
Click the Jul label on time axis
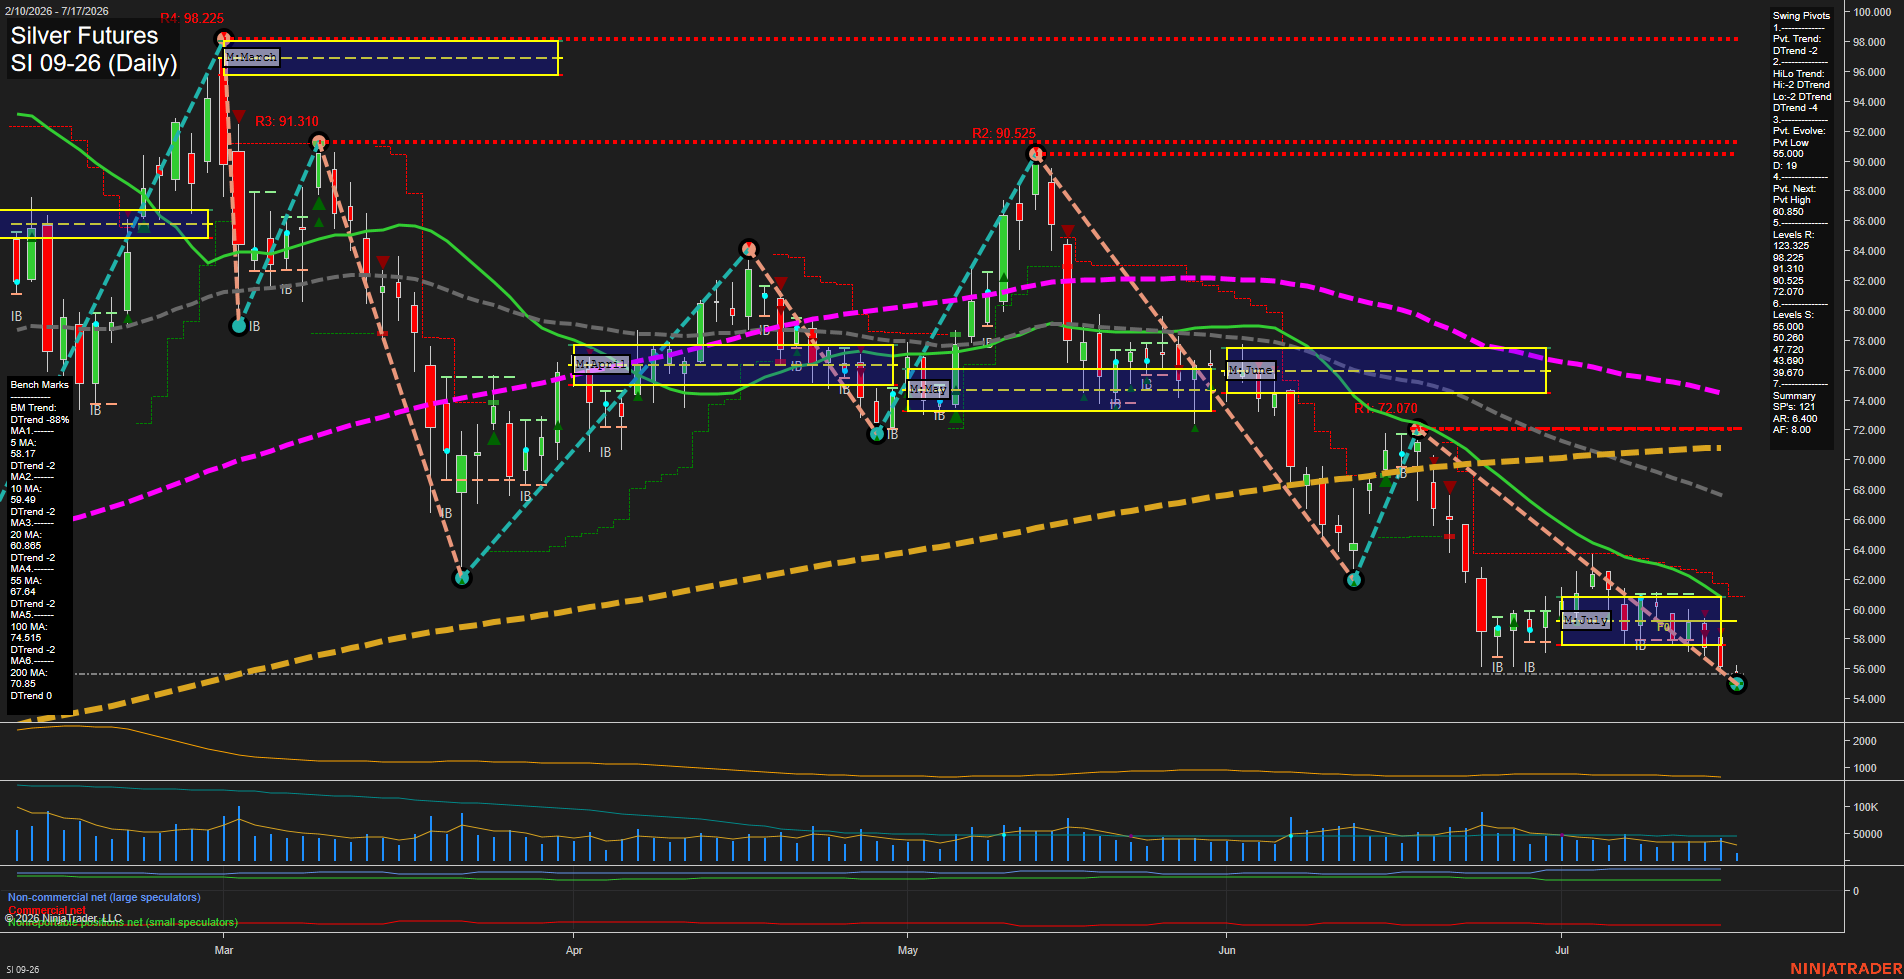coord(1562,950)
